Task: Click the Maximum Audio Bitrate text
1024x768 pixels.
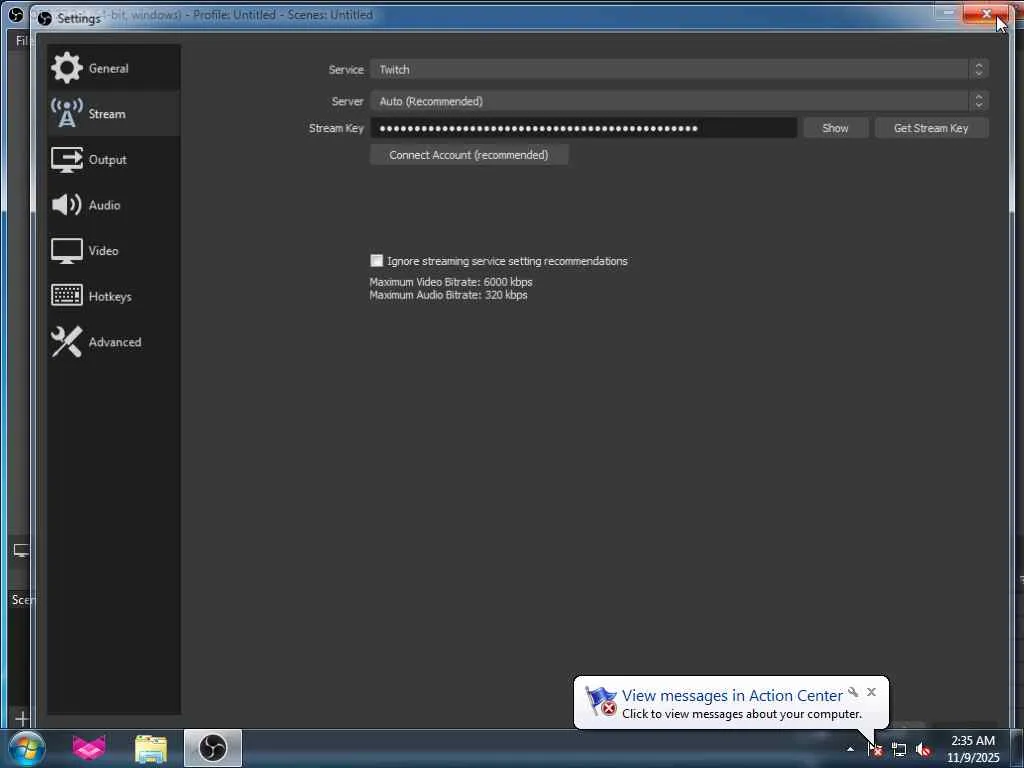Action: coord(448,295)
